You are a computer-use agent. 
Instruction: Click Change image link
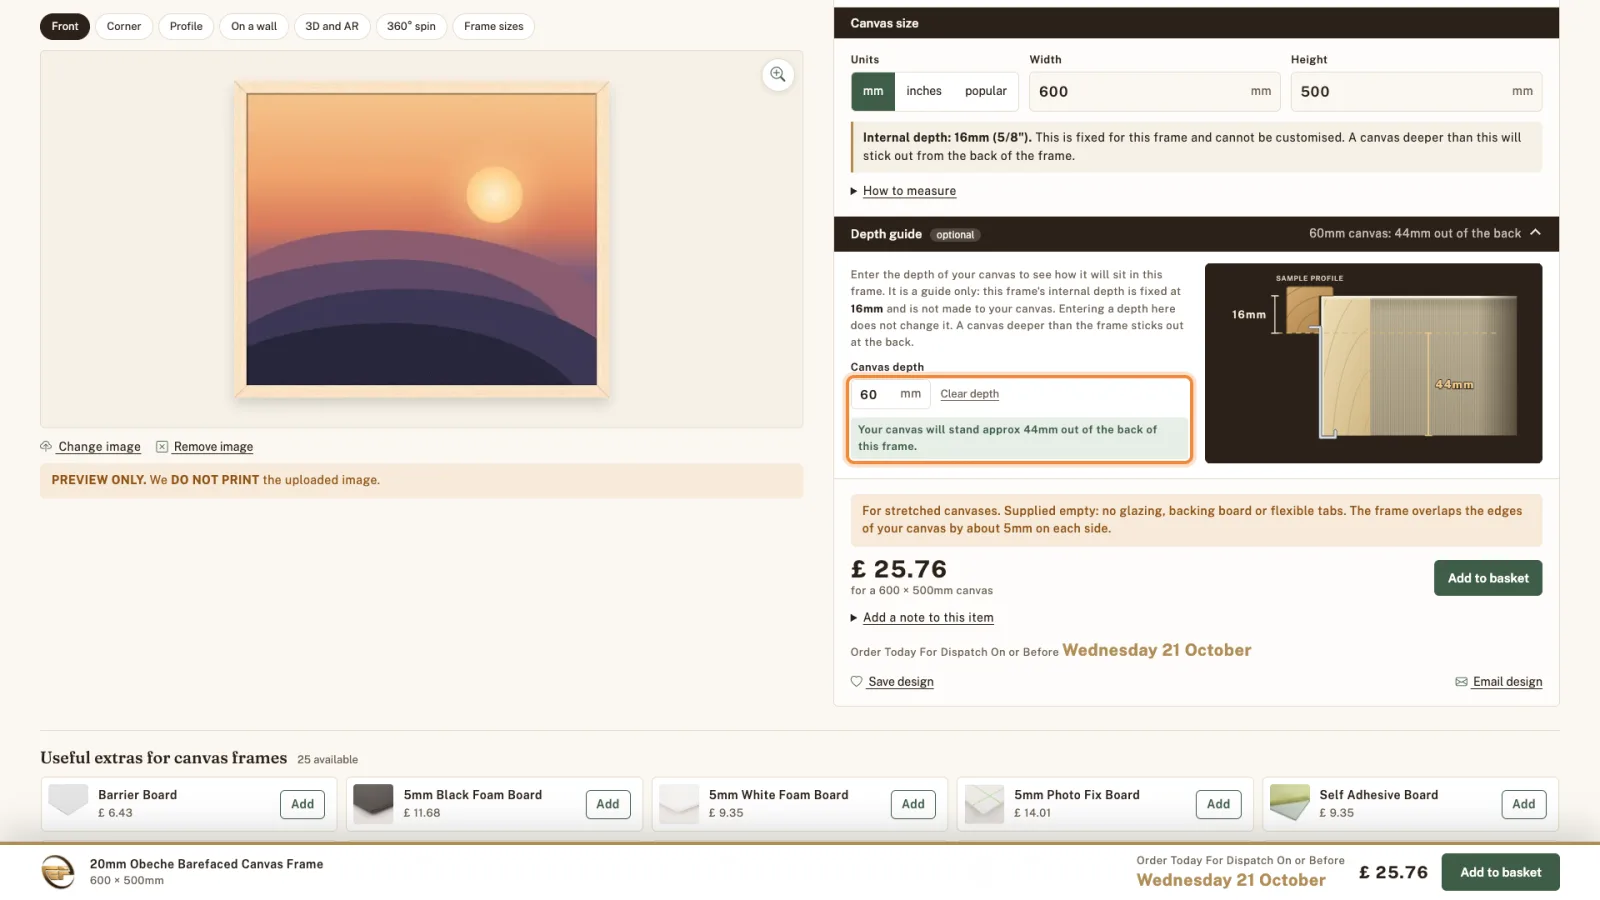(99, 447)
